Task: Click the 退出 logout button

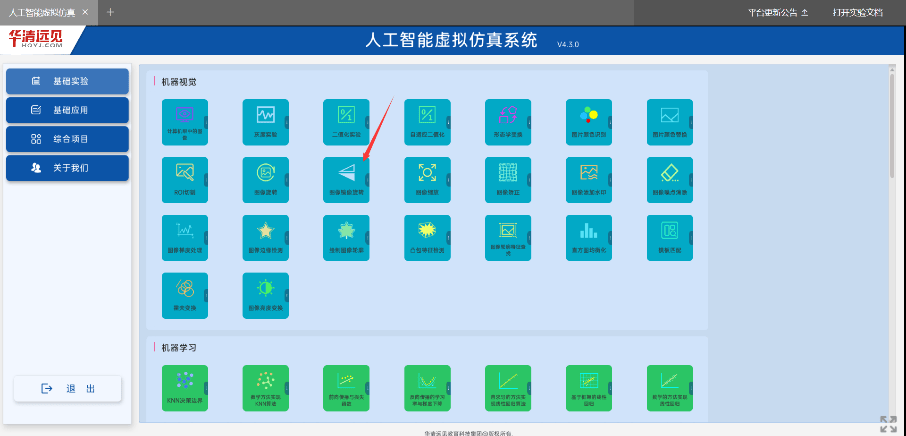Action: [68, 389]
